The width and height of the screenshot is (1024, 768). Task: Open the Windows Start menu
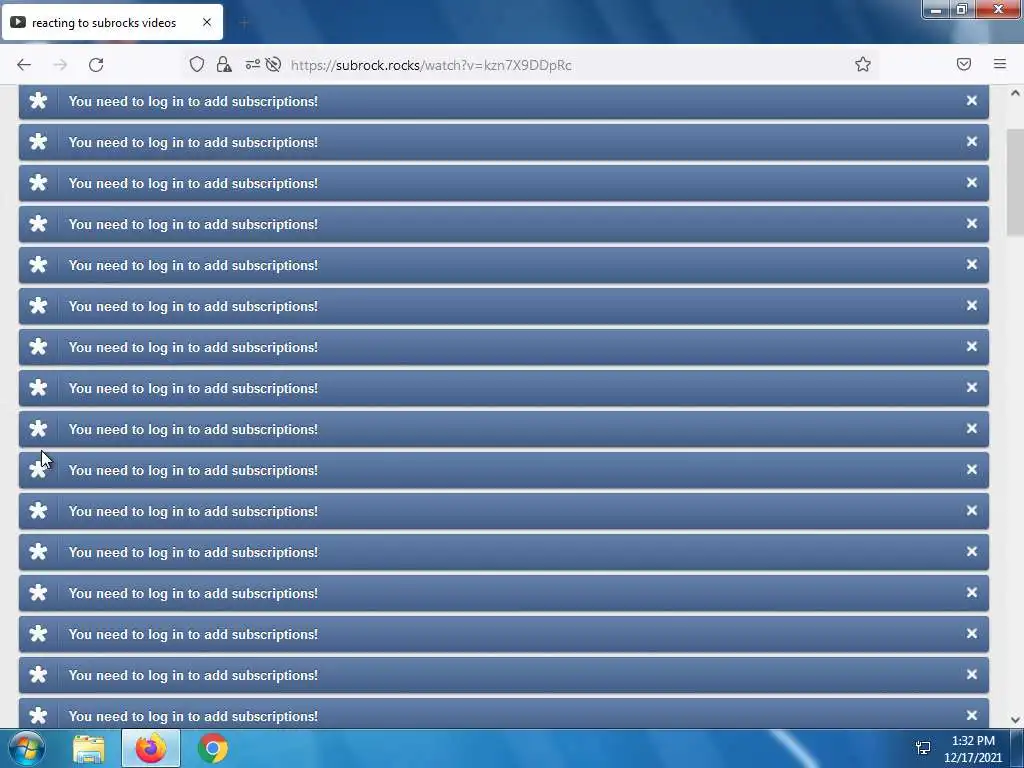[26, 748]
